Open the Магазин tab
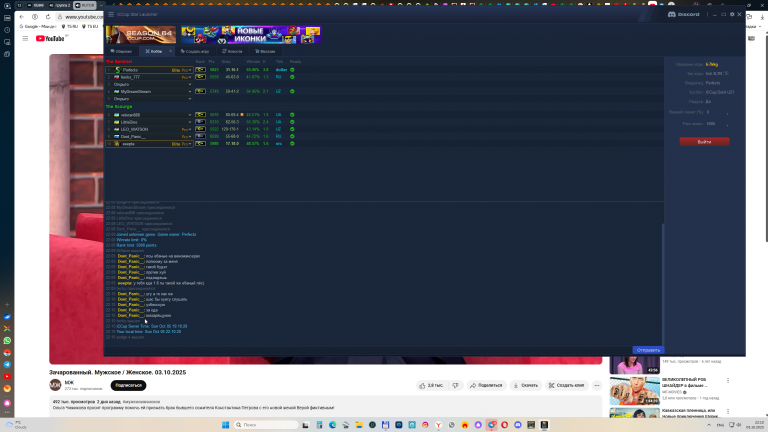The image size is (768, 432). pos(265,51)
